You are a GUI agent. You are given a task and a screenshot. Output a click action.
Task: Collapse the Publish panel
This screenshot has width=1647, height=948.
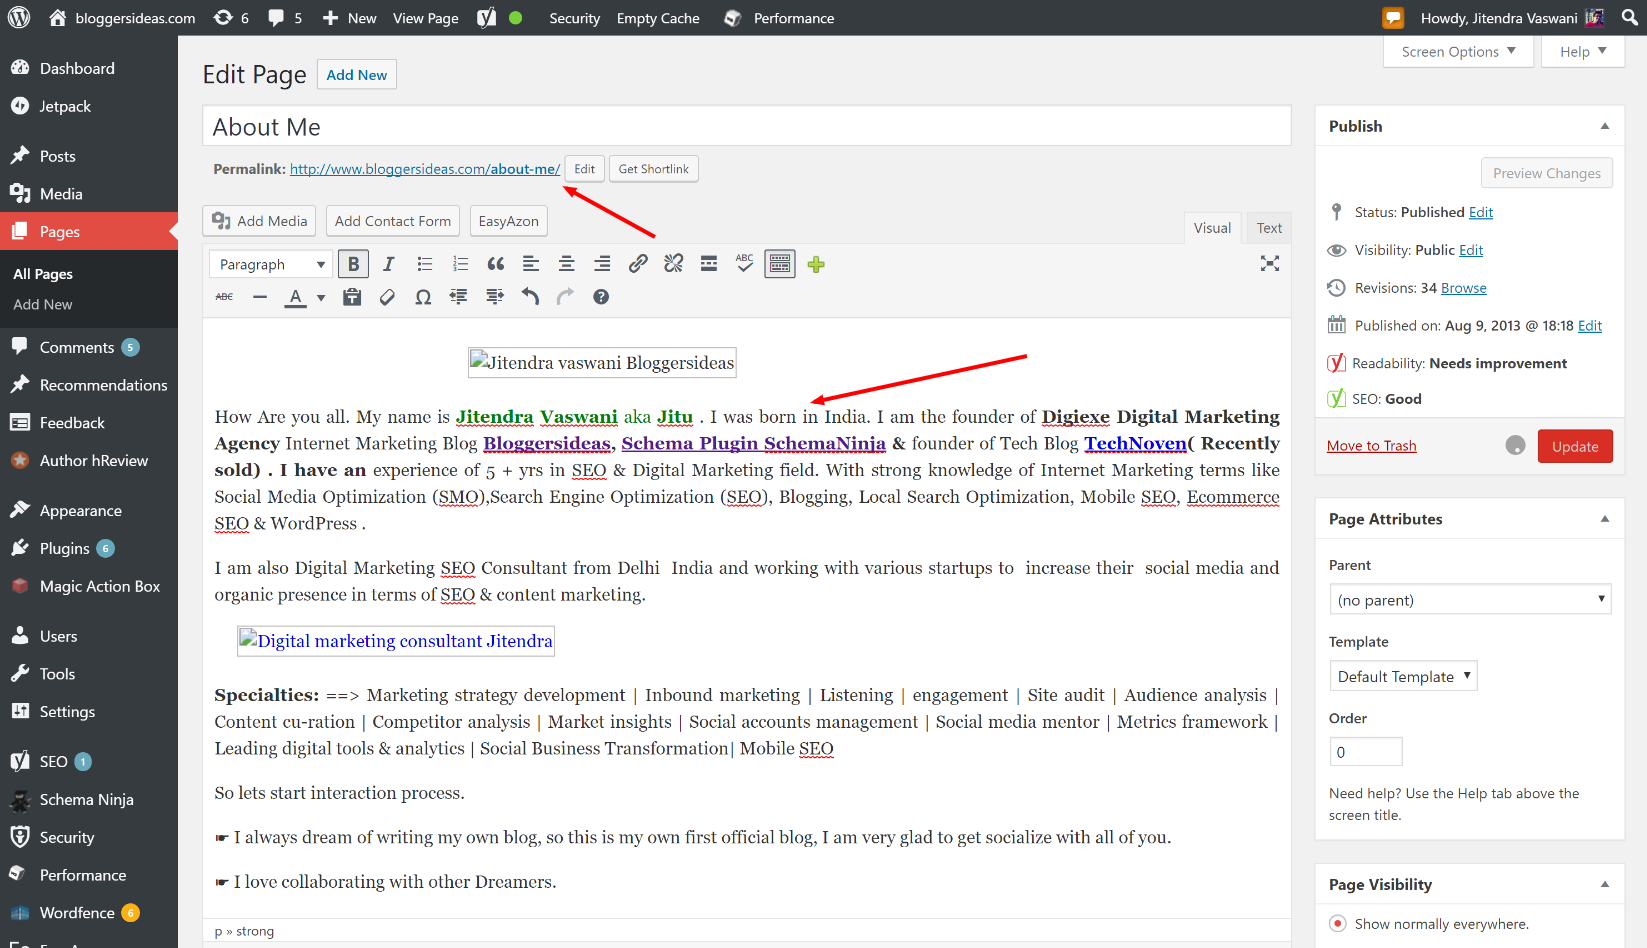tap(1604, 126)
